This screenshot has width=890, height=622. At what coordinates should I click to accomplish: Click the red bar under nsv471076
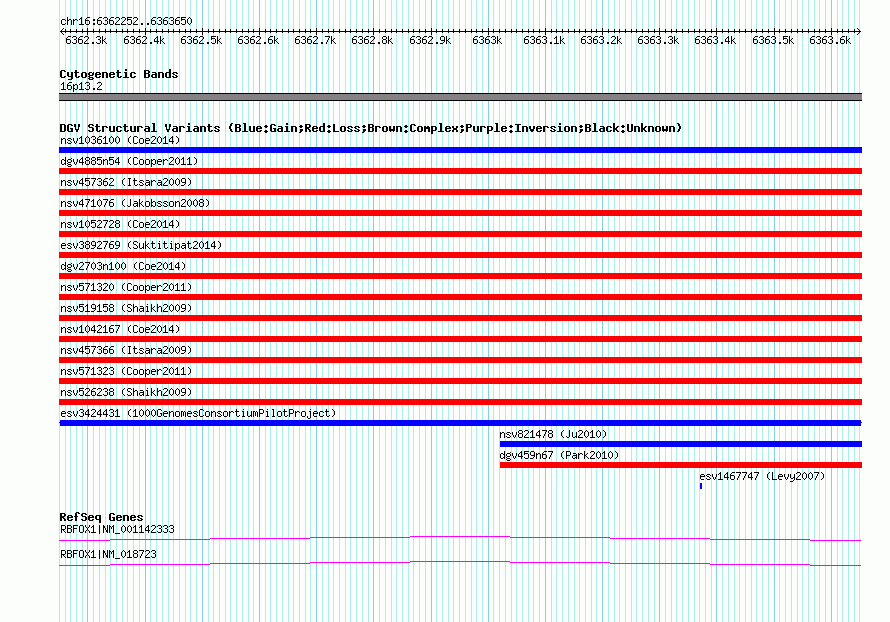[x=460, y=213]
